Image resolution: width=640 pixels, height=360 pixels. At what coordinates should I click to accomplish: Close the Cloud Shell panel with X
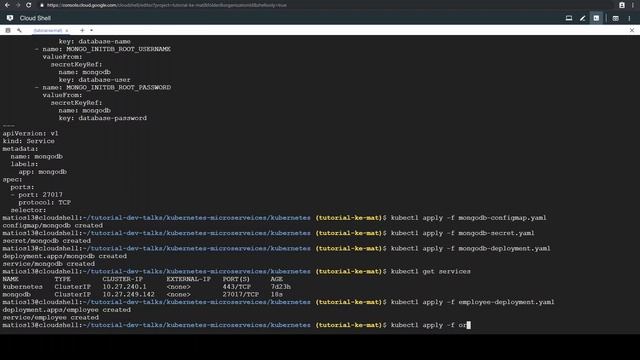tap(632, 30)
